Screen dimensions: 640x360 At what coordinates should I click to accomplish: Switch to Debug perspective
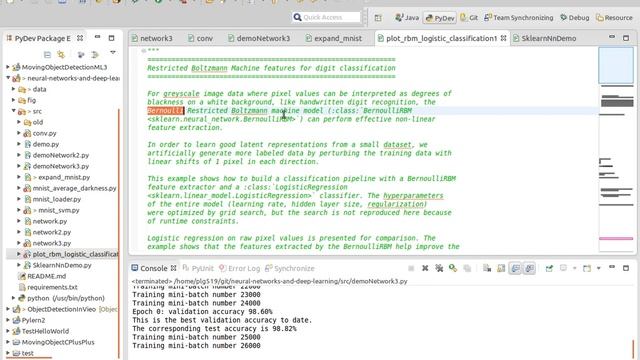(x=575, y=18)
